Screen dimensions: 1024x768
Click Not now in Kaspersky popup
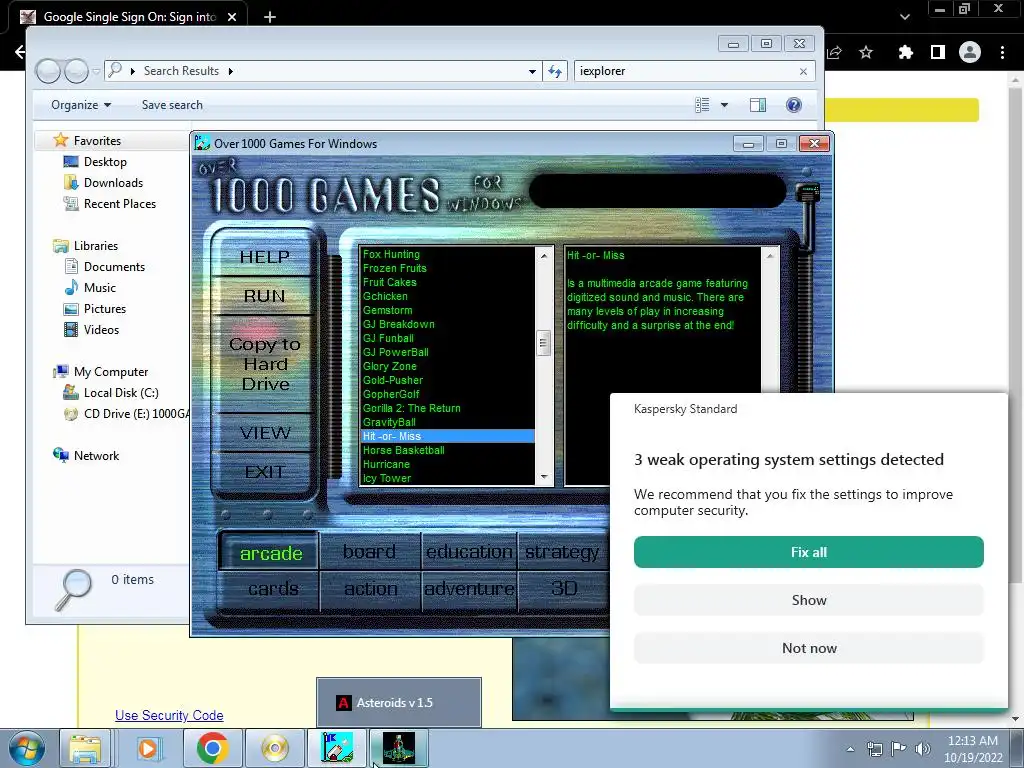[x=808, y=648]
